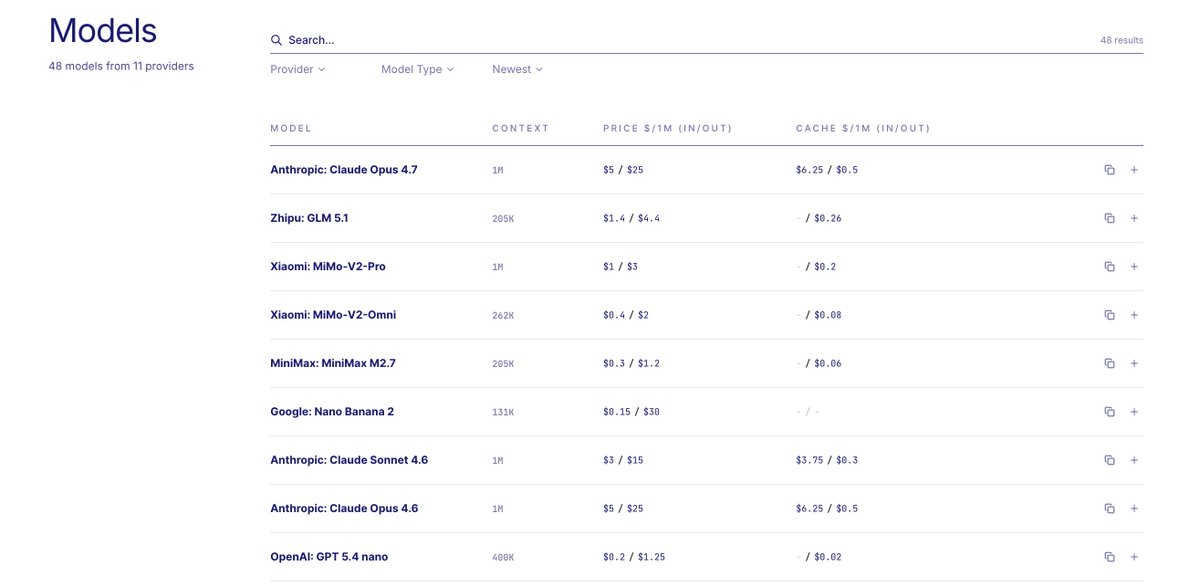Click the $3 / $15 price
1200x587 pixels.
coord(623,460)
